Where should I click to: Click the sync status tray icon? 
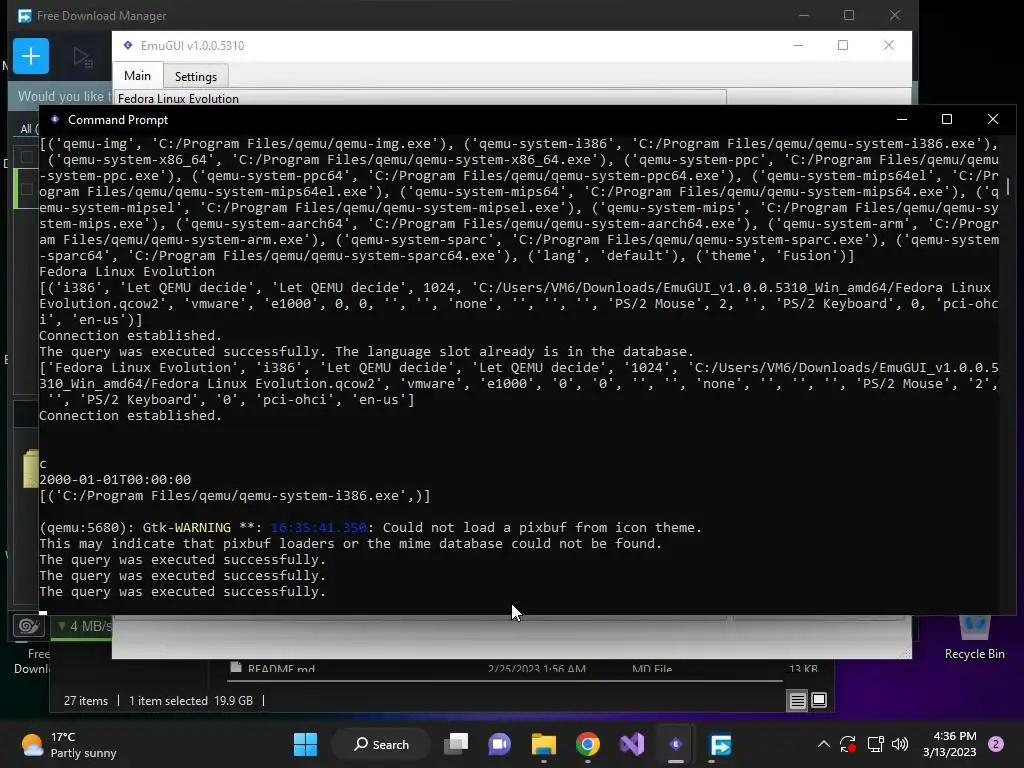pos(848,744)
